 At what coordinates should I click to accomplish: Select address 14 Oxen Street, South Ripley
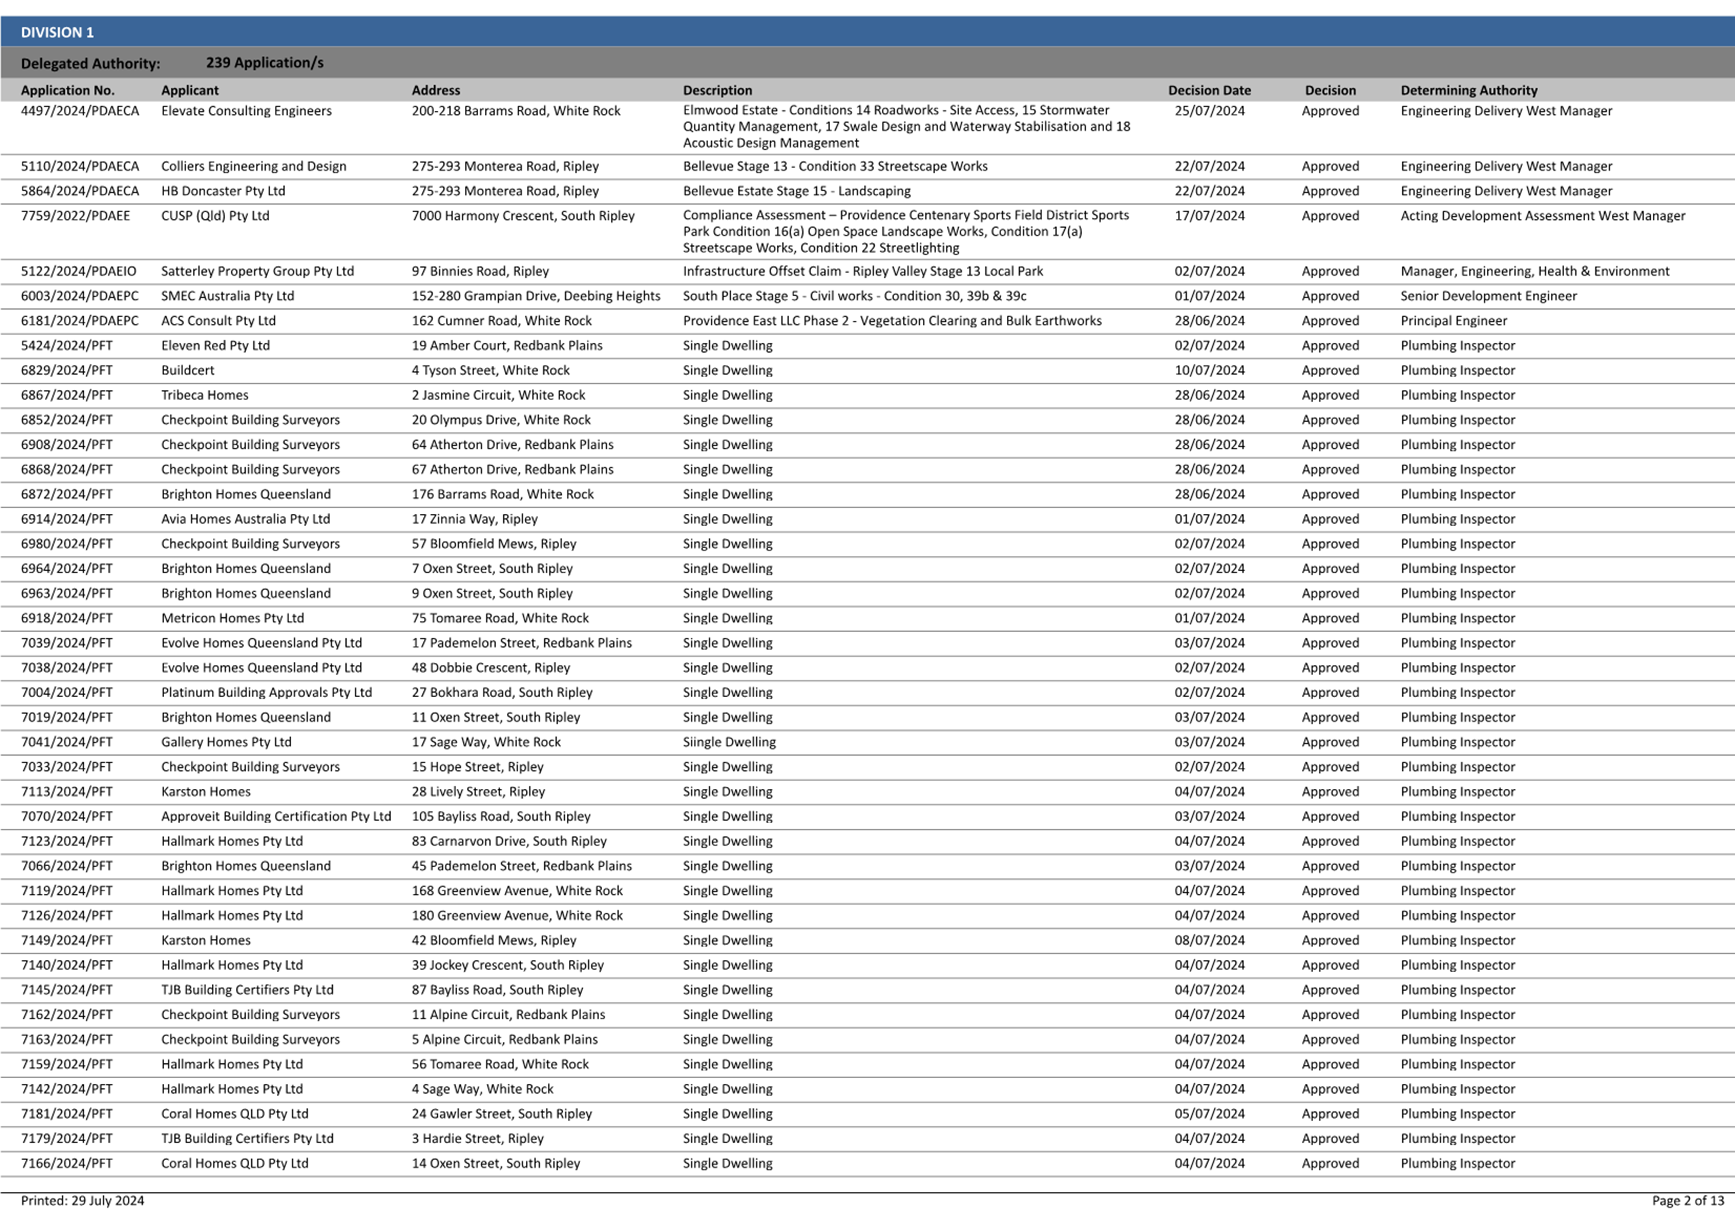495,1163
